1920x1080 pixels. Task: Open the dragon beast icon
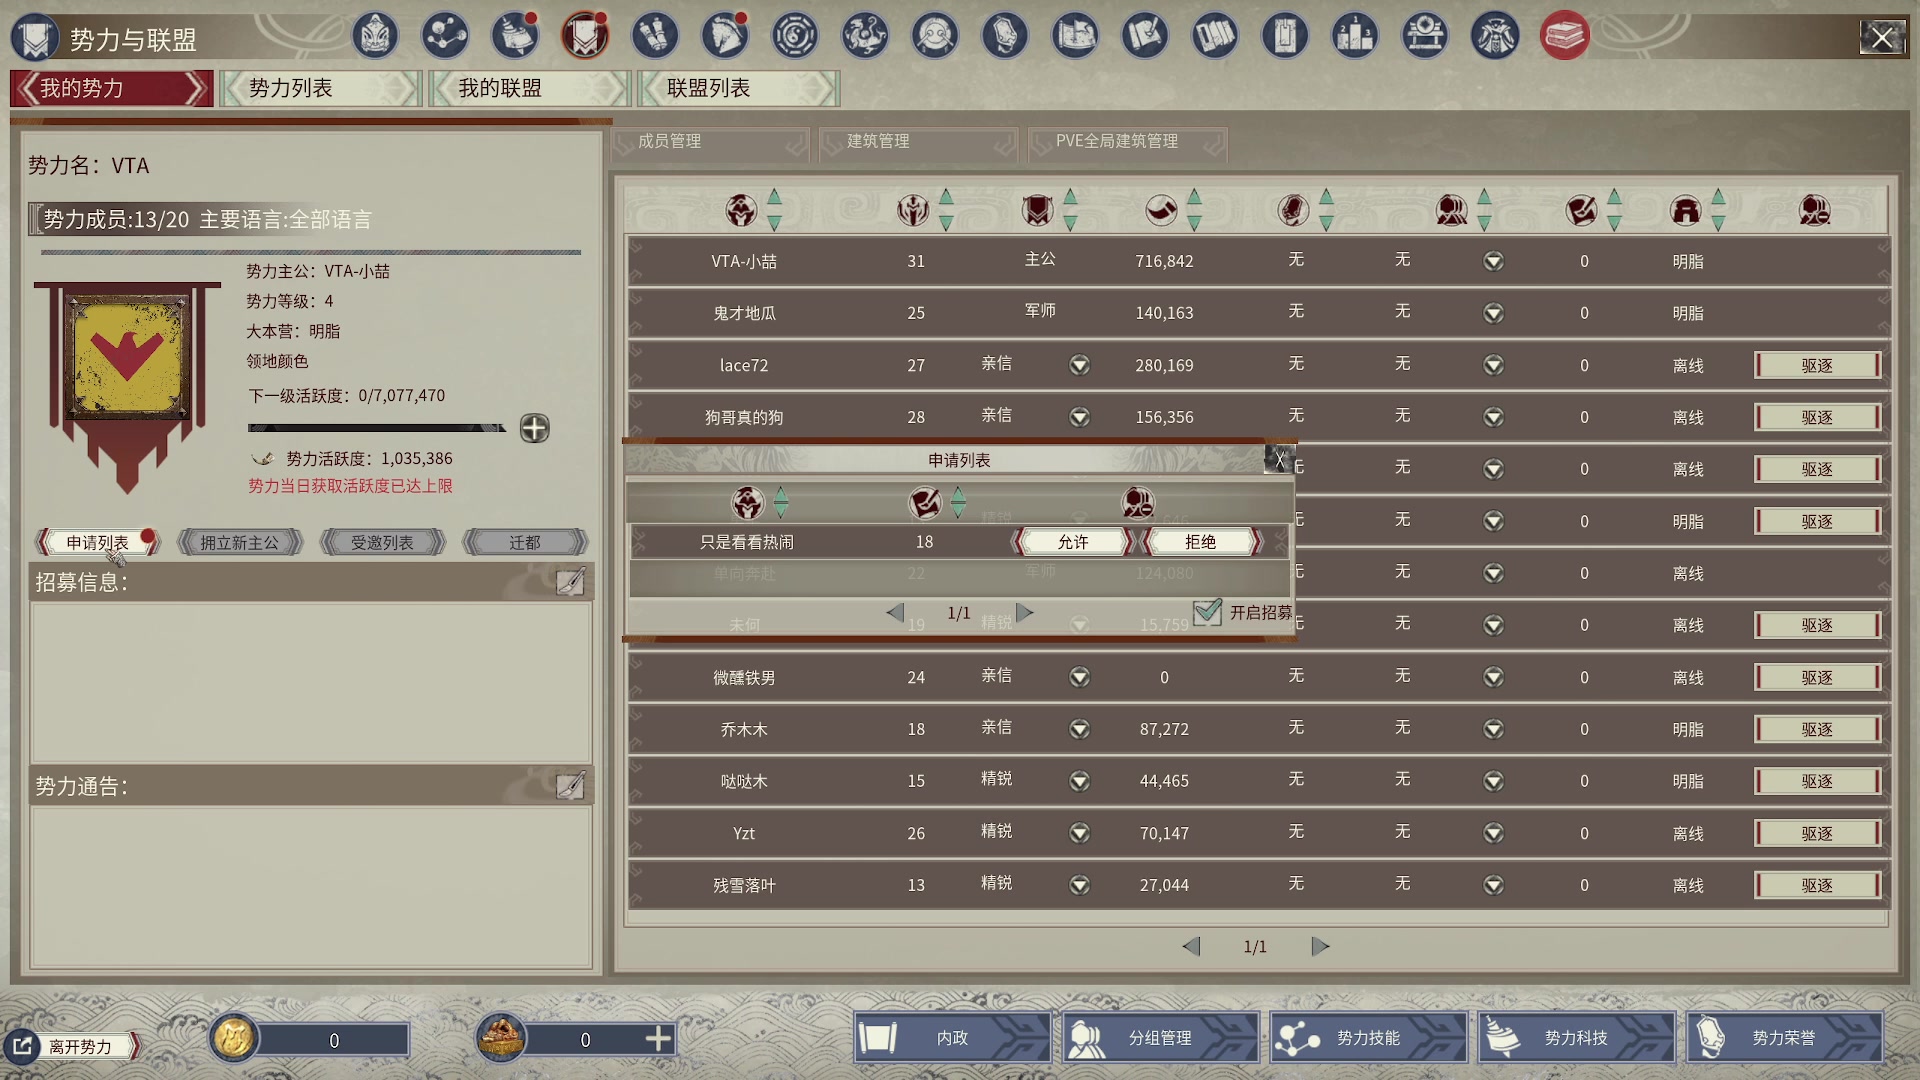(865, 37)
